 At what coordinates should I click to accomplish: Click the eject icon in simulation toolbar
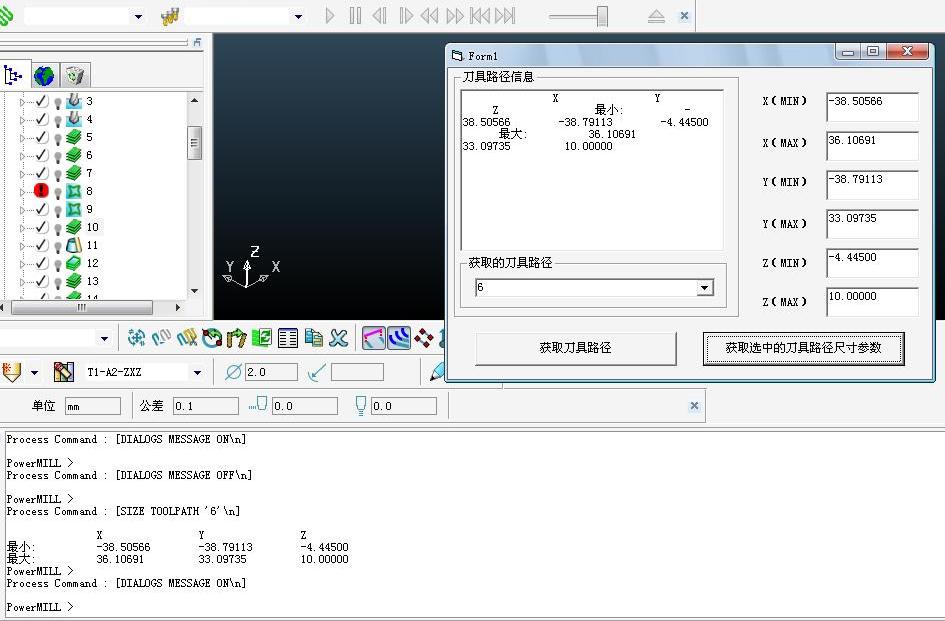click(656, 16)
